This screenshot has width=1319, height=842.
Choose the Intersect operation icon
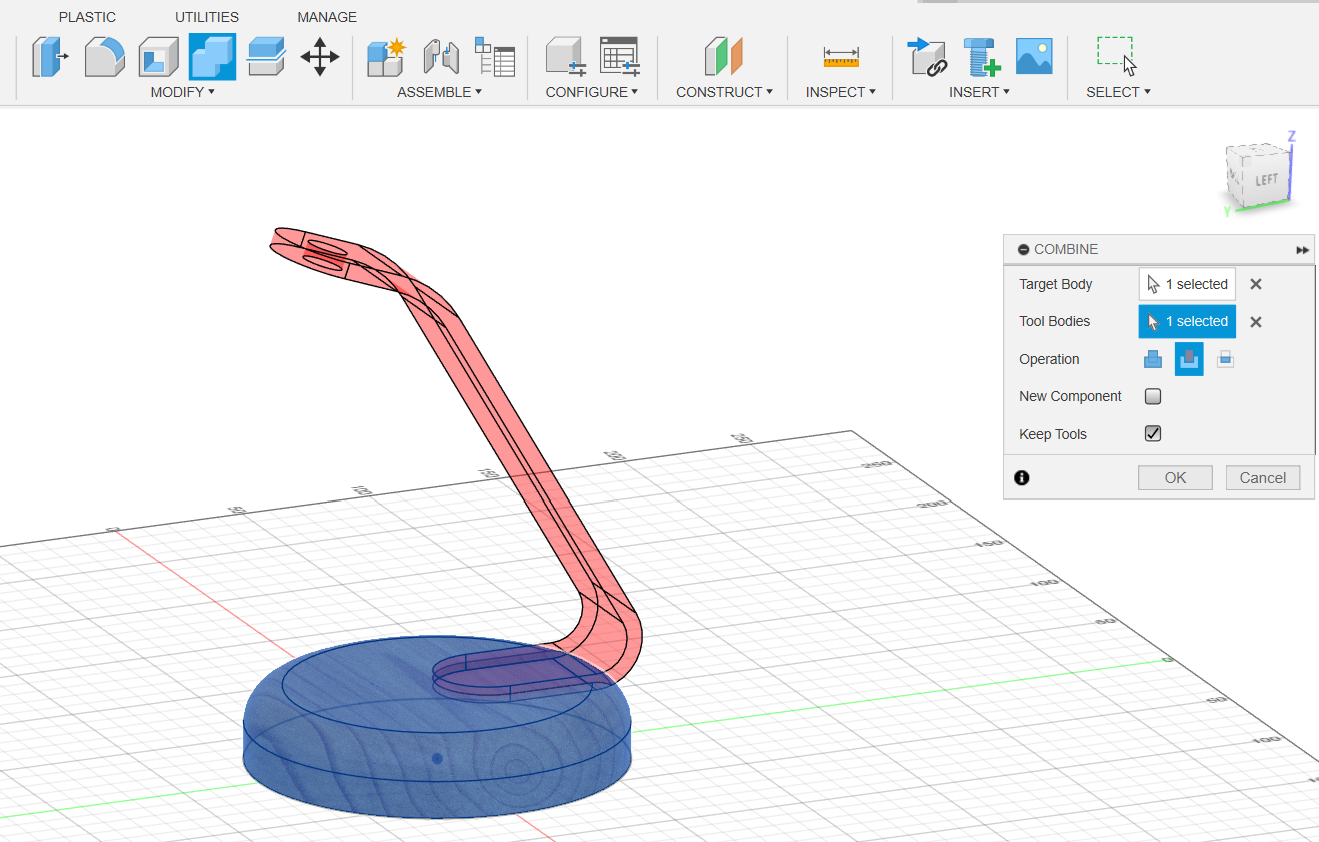(x=1225, y=359)
